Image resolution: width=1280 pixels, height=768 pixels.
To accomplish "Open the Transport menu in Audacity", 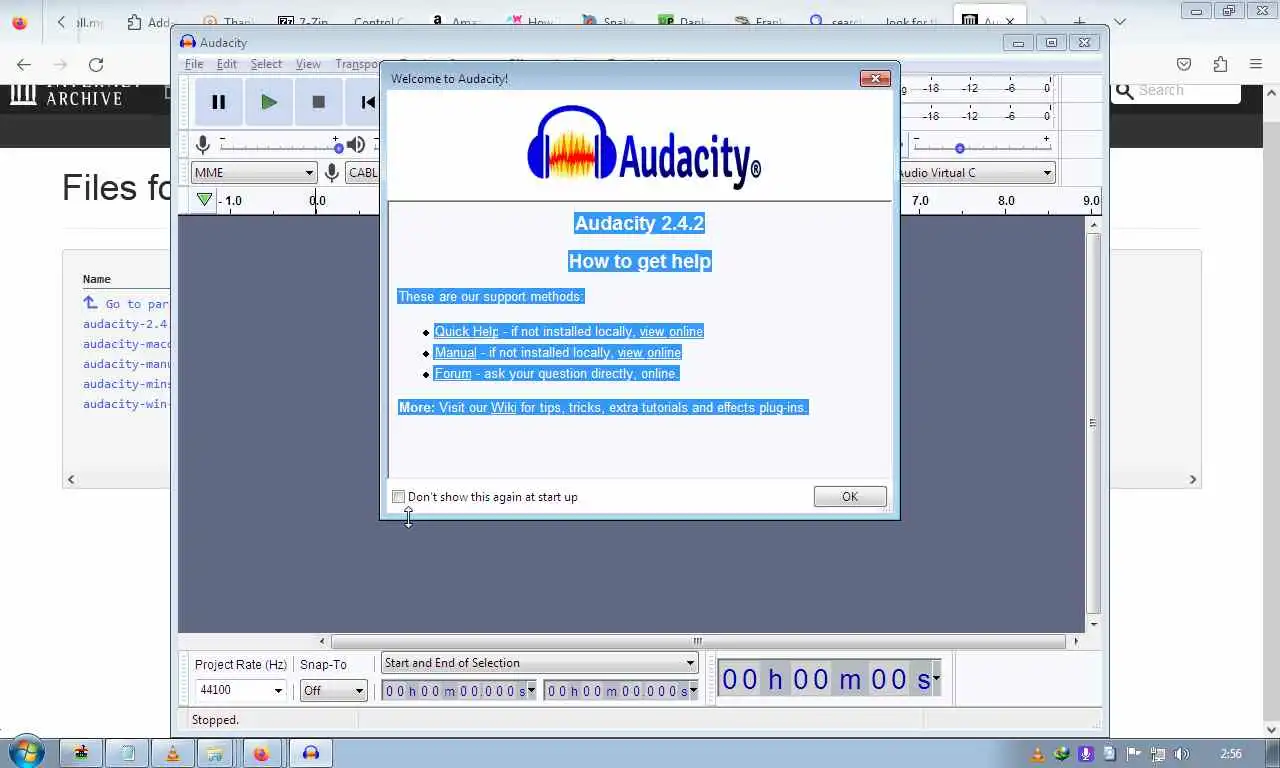I will [357, 64].
